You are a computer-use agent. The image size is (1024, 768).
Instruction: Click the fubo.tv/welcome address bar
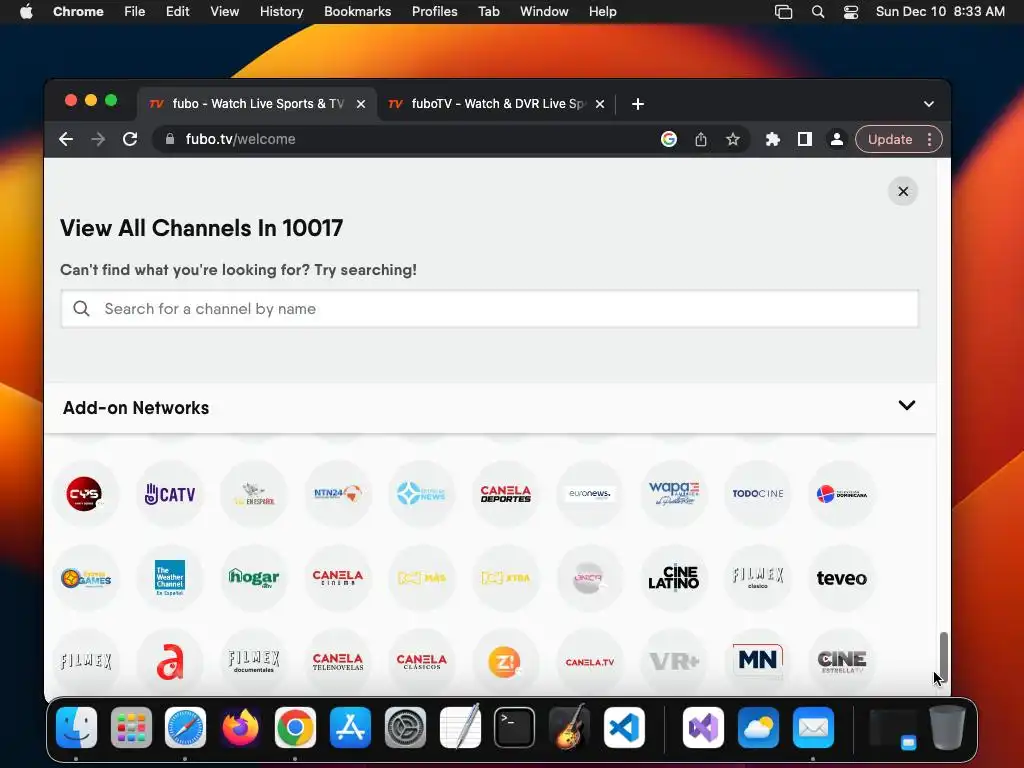[x=405, y=139]
